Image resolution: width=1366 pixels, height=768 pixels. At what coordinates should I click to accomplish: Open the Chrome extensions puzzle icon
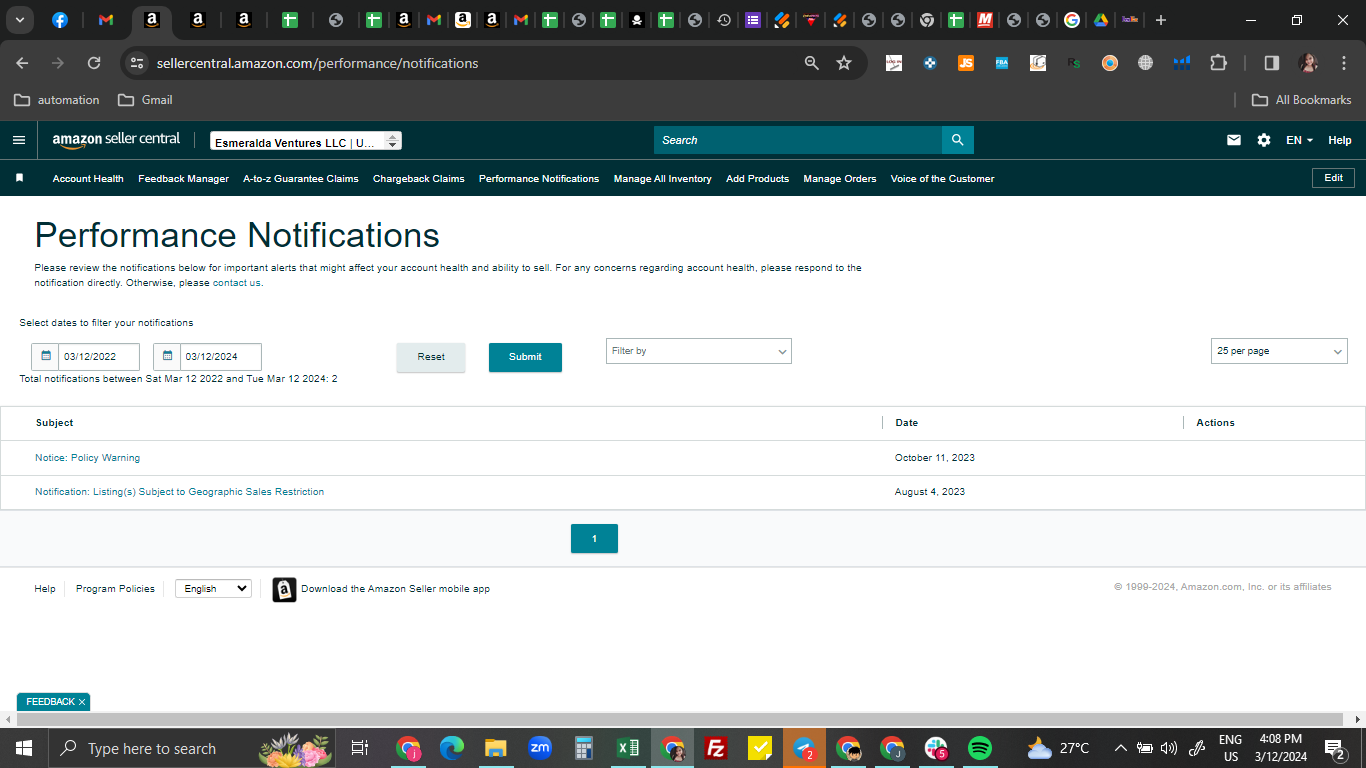coord(1218,63)
